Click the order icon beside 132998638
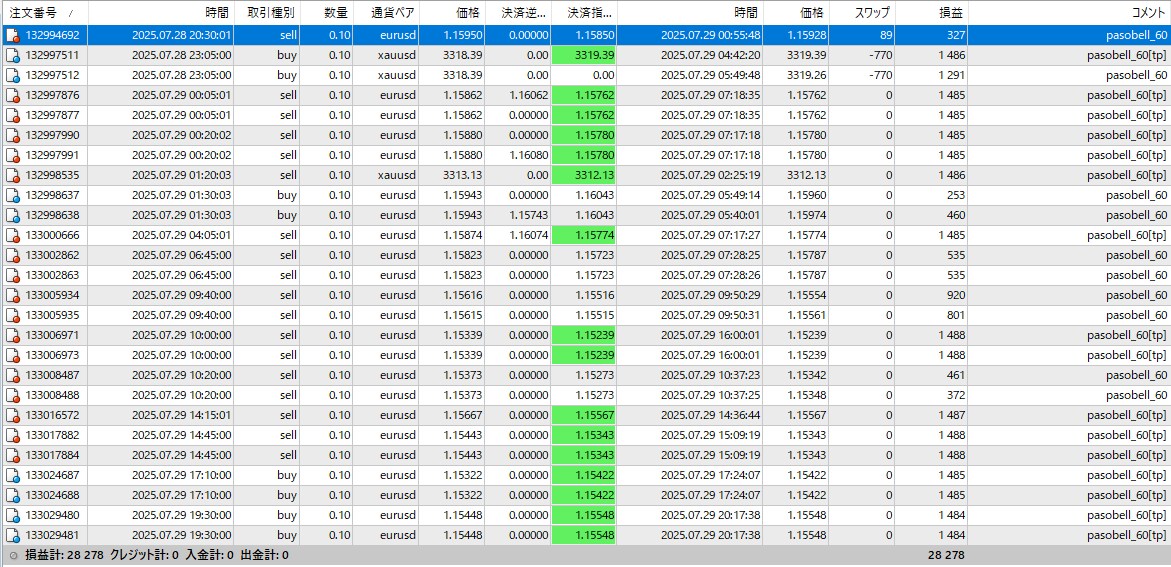 click(x=12, y=215)
